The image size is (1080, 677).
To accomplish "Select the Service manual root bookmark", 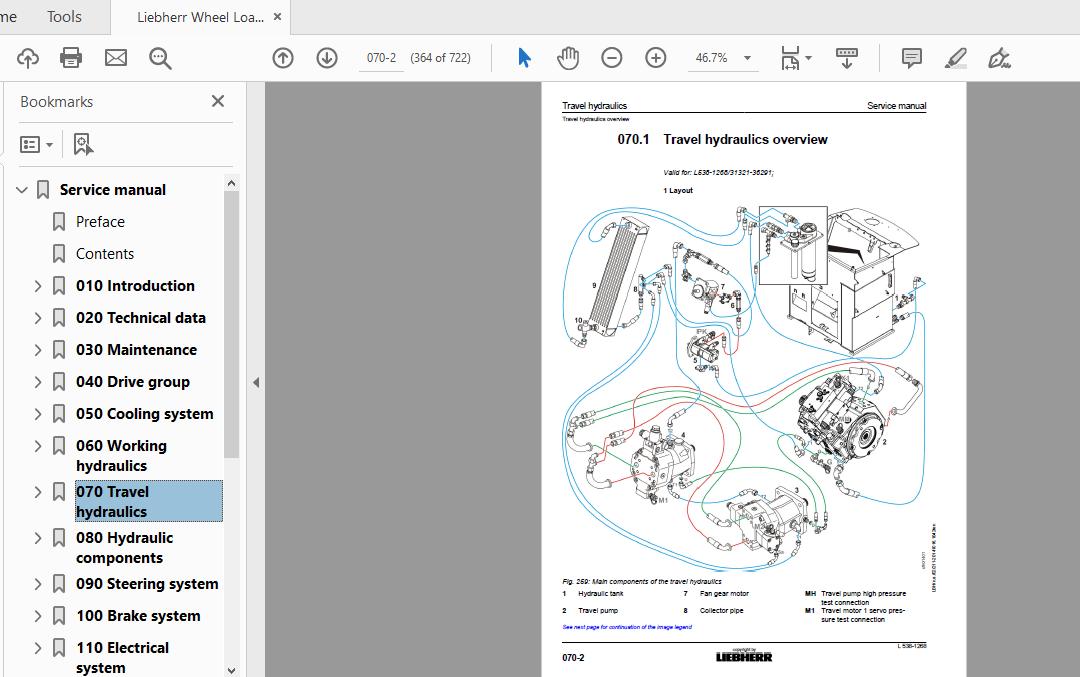I will (x=112, y=189).
